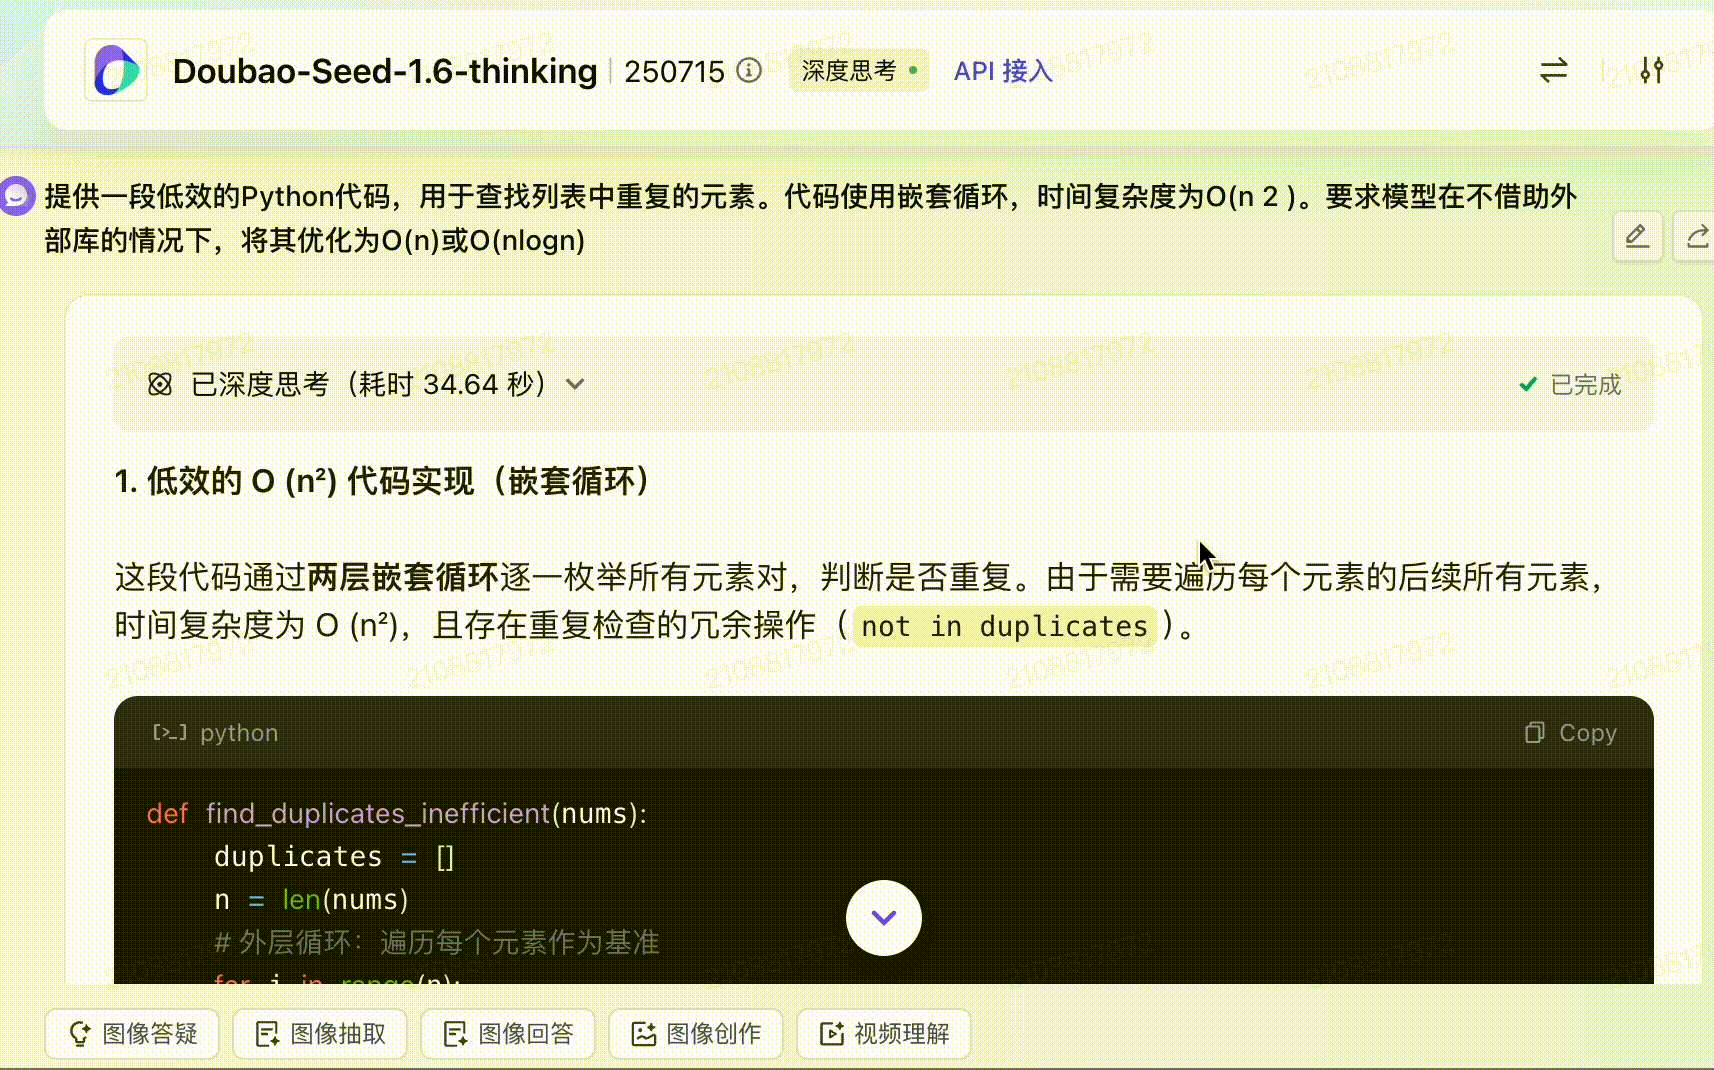Screen dimensions: 1714x1070
Task: Click the user avatar icon beside the prompt
Action: (17, 196)
